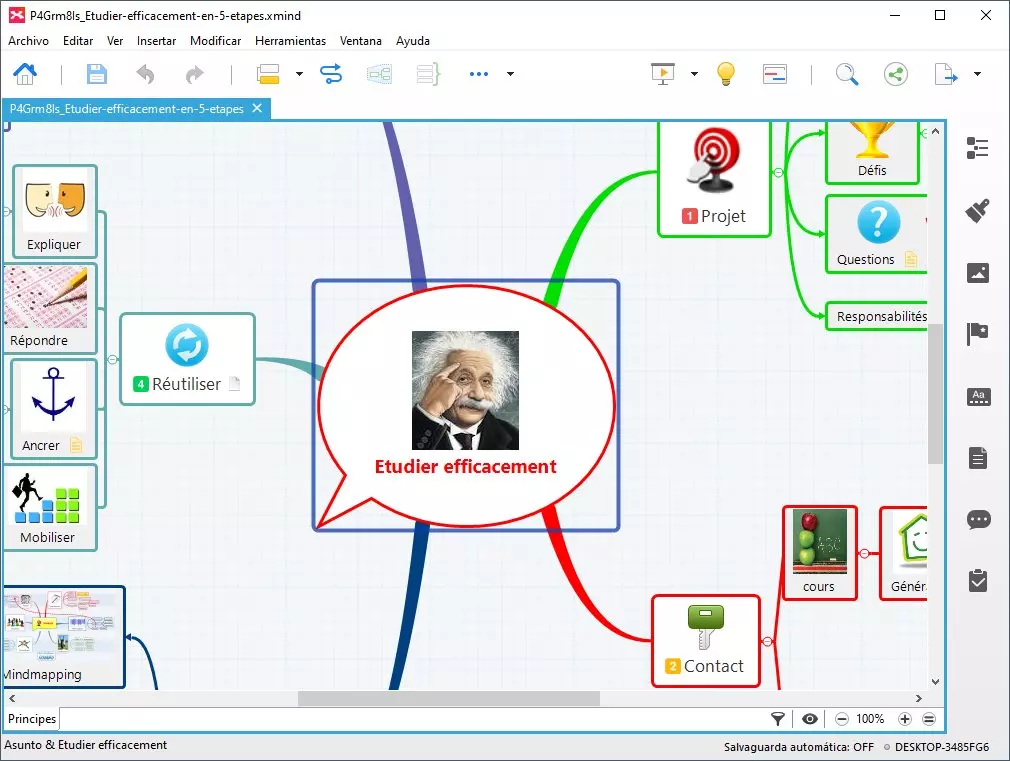Image resolution: width=1010 pixels, height=761 pixels.
Task: Toggle the idea lightbulb in the toolbar
Action: click(x=725, y=74)
